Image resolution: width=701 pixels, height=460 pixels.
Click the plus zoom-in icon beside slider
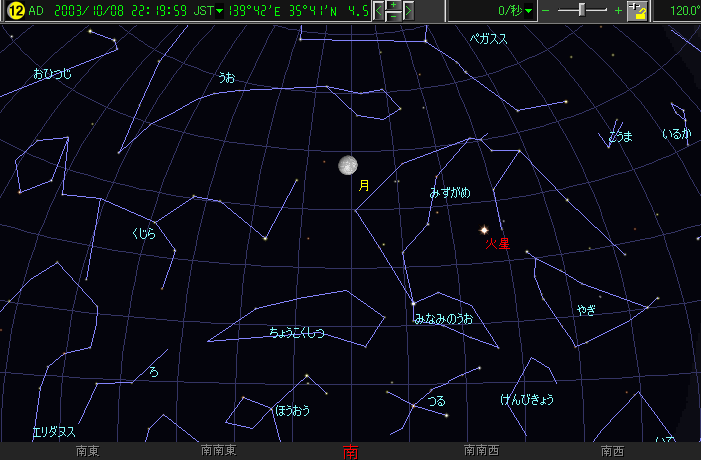[x=618, y=11]
